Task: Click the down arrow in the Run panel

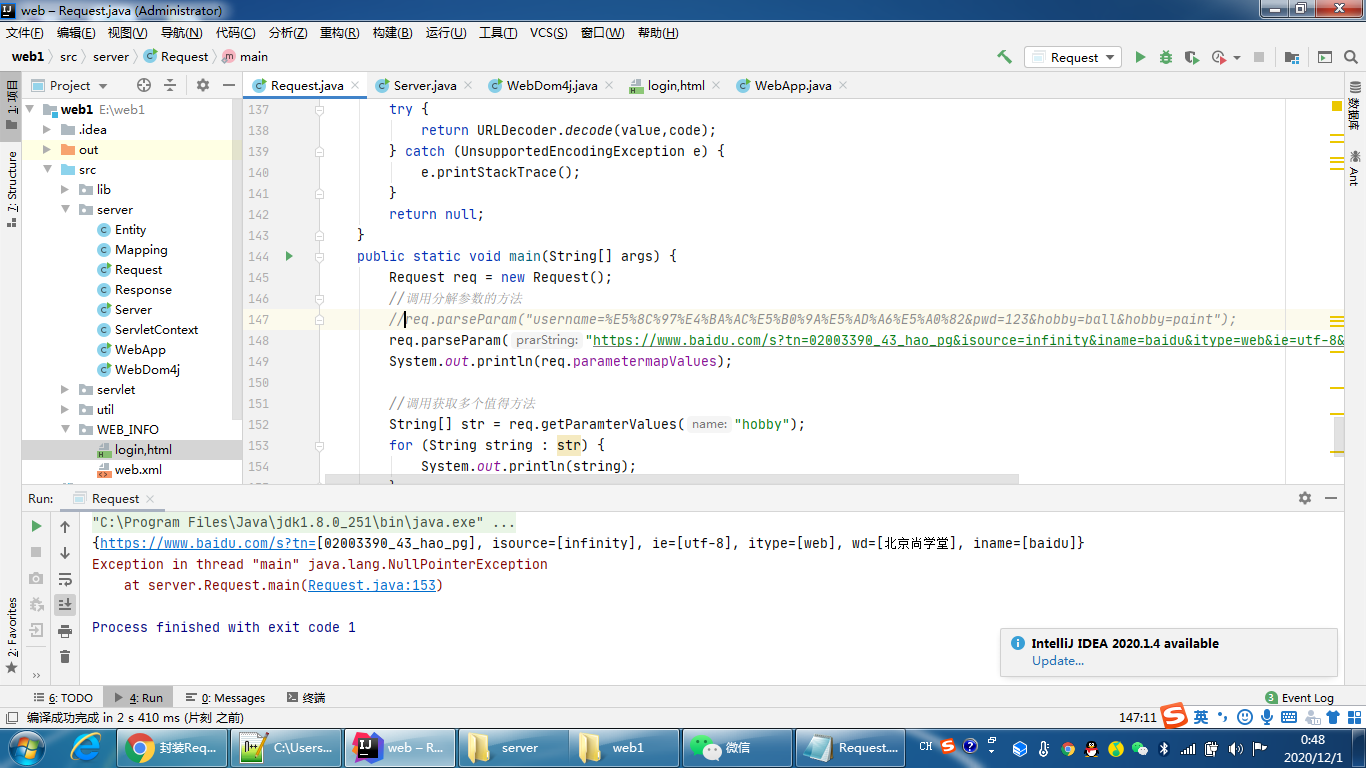Action: (65, 552)
